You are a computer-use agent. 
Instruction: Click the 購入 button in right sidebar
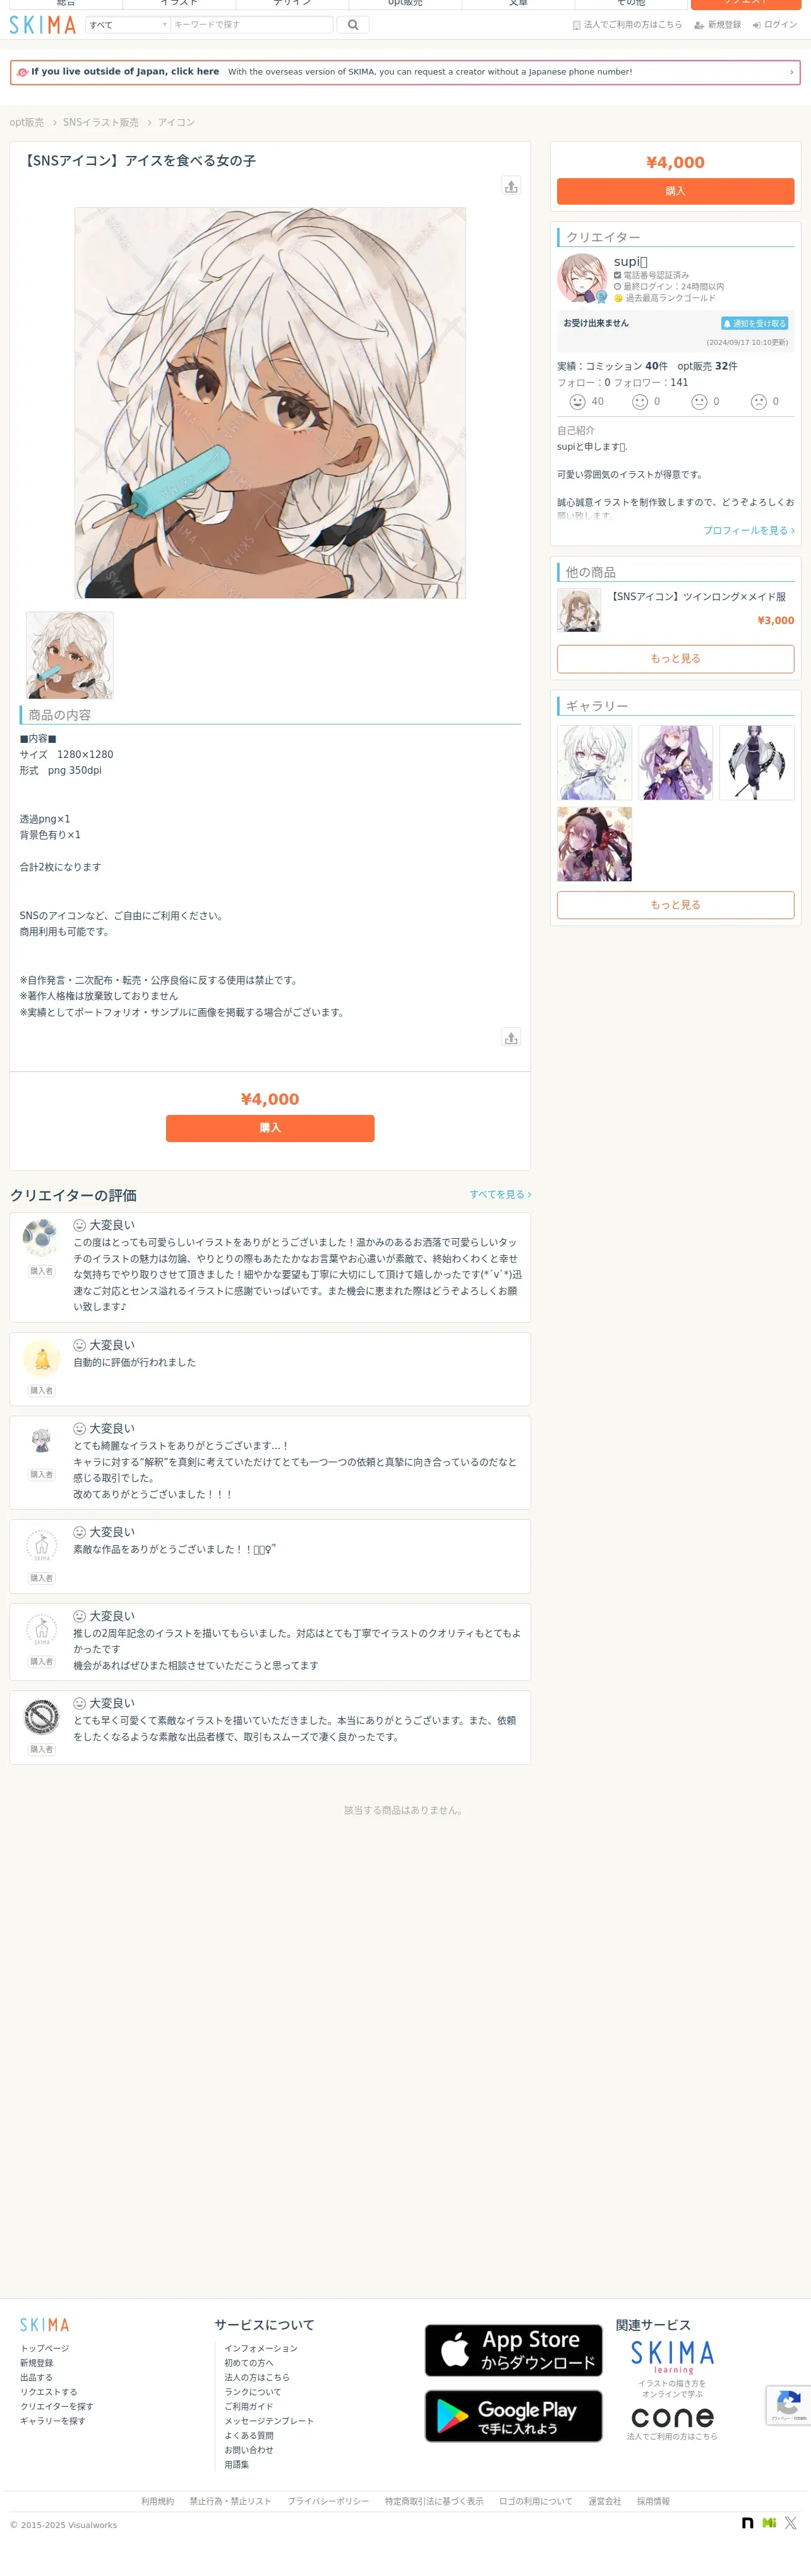pyautogui.click(x=675, y=191)
